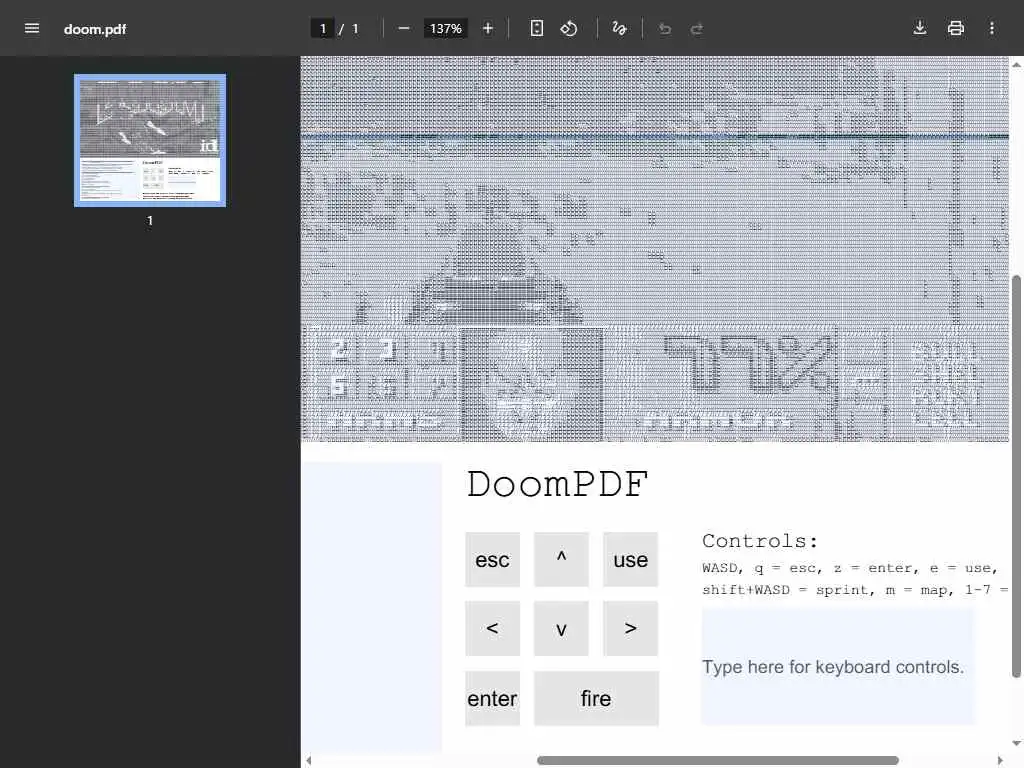
Task: Click the redo arrow icon
Action: (697, 28)
